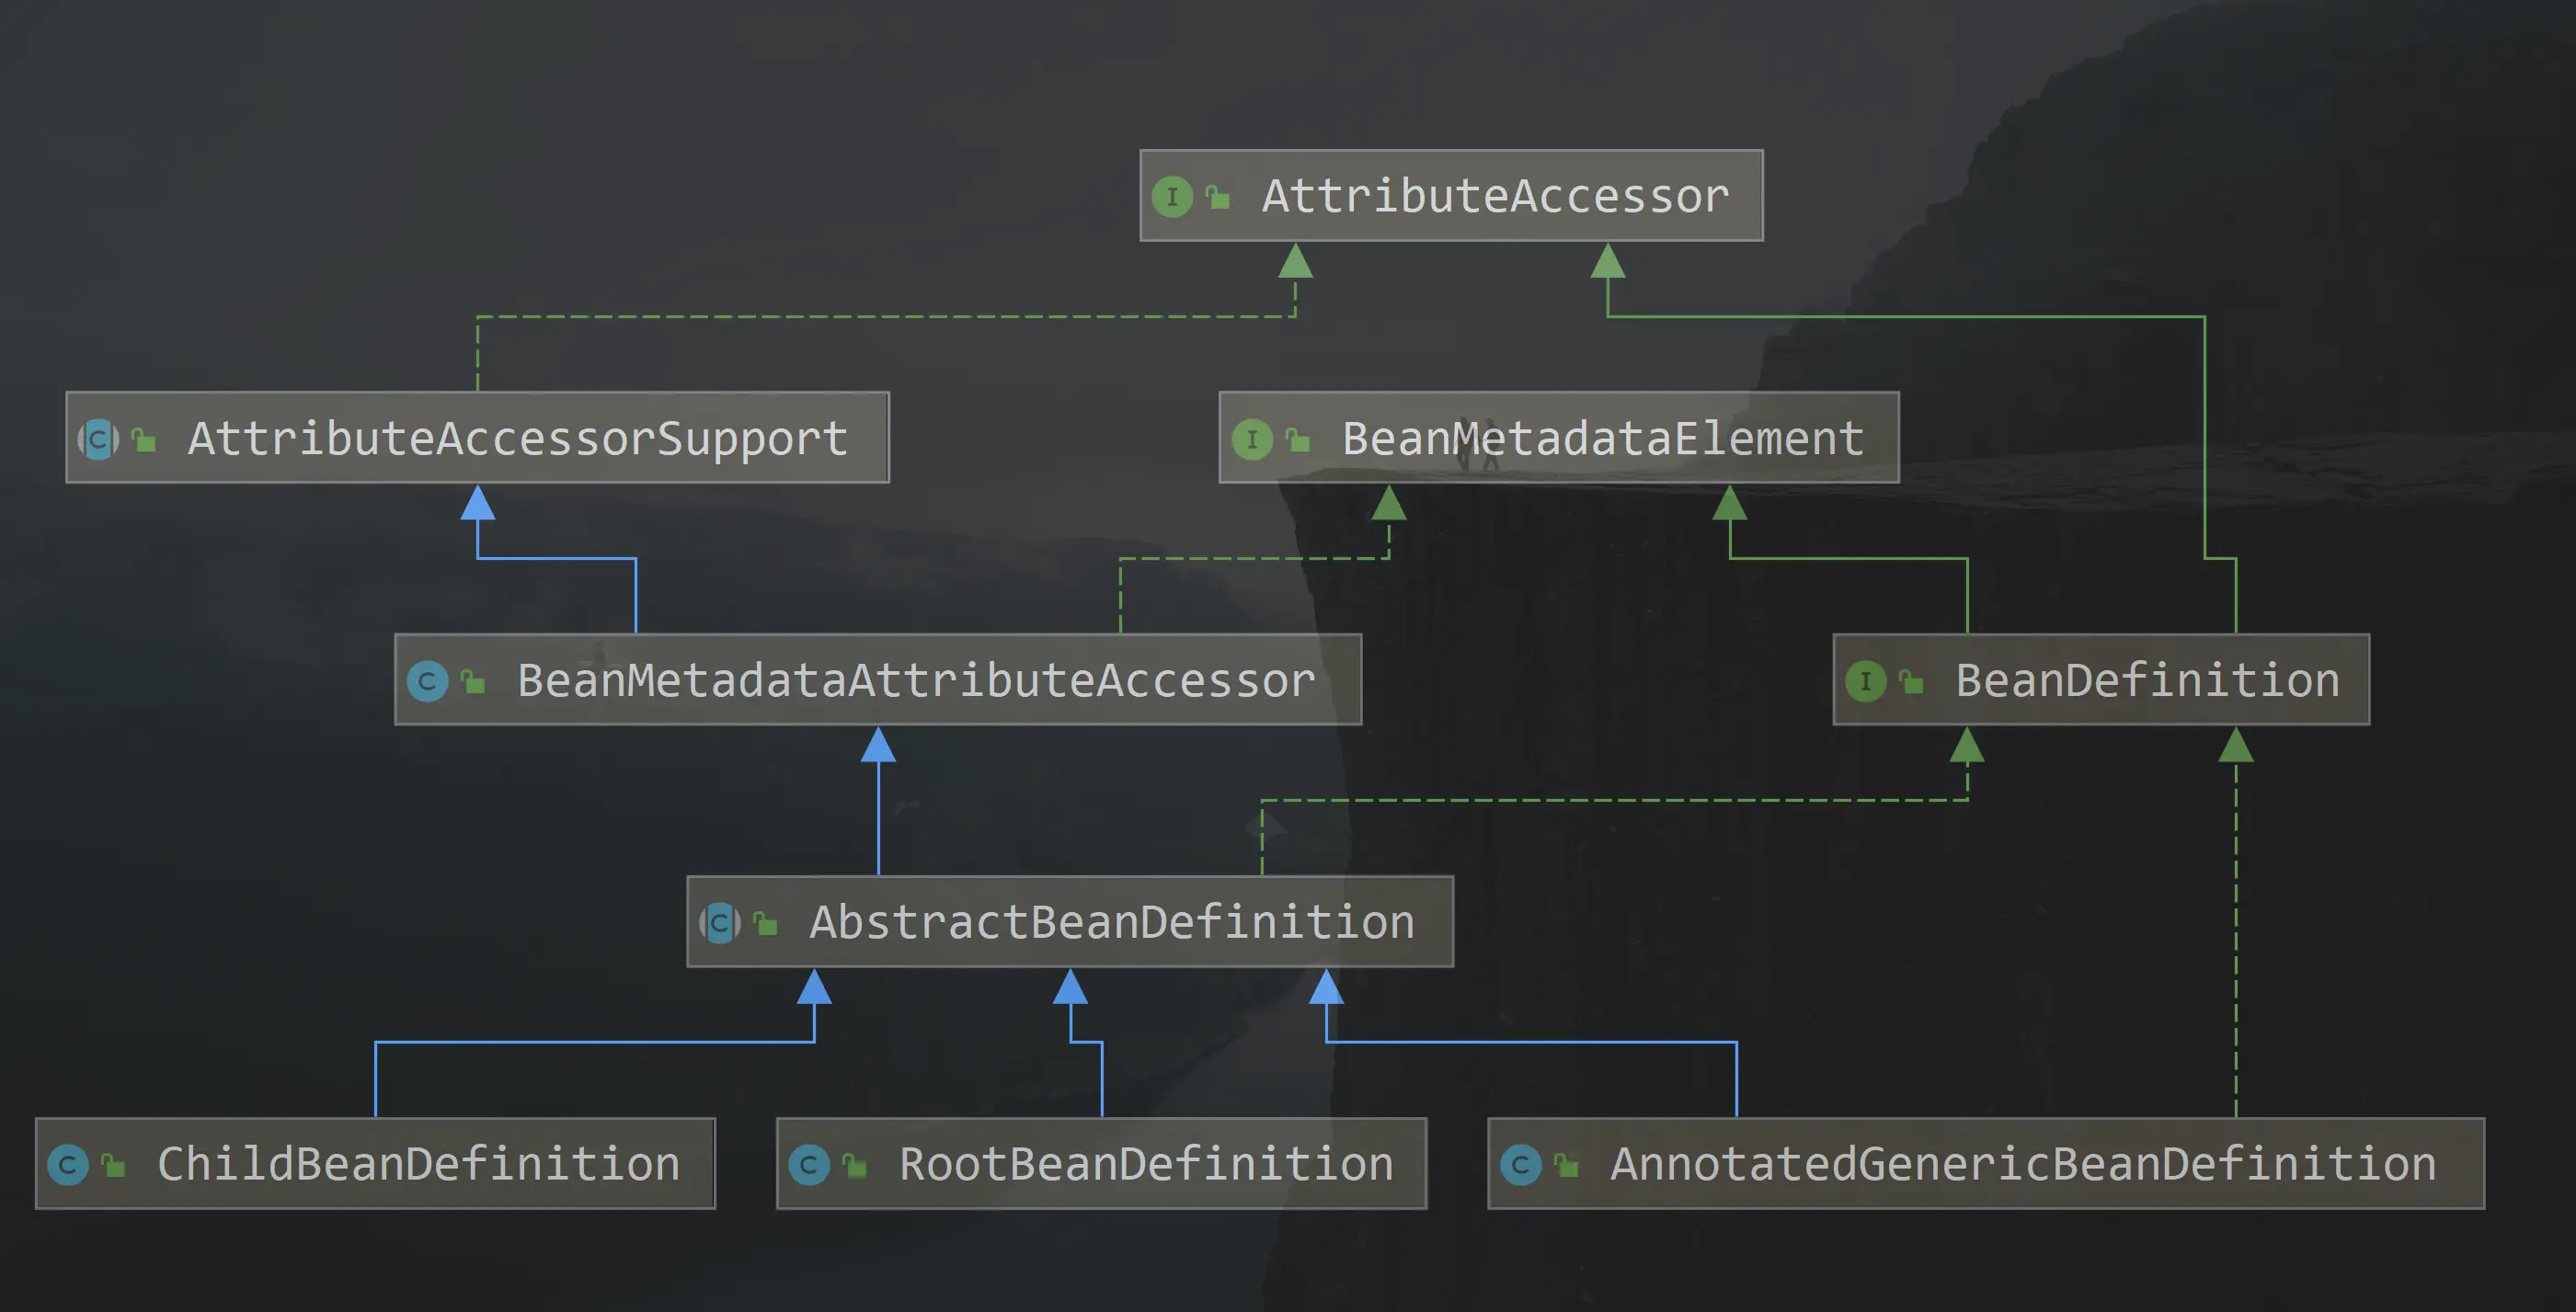
Task: Click class icon of BeanMetadataAttributeAccessor
Action: tap(427, 682)
